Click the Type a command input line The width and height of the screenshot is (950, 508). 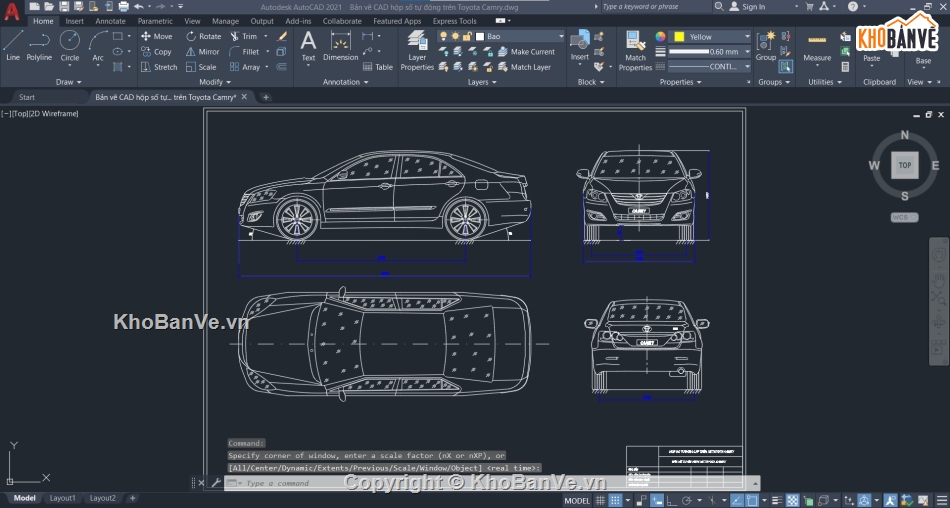pyautogui.click(x=491, y=483)
